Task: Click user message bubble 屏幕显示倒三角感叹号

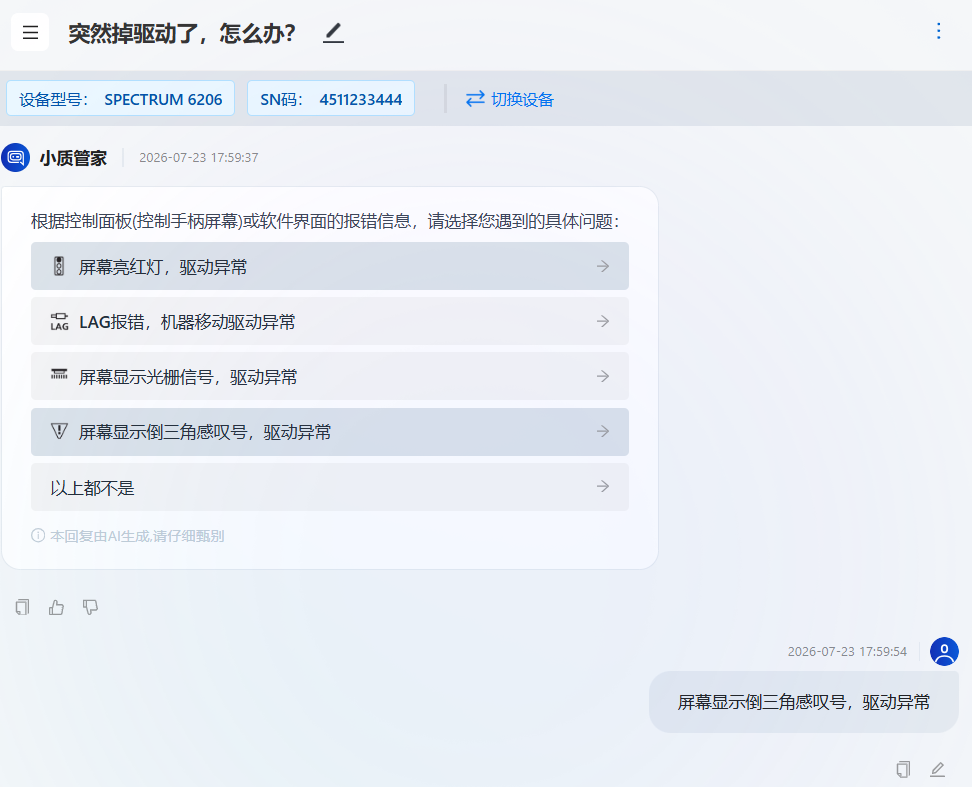Action: pos(803,702)
